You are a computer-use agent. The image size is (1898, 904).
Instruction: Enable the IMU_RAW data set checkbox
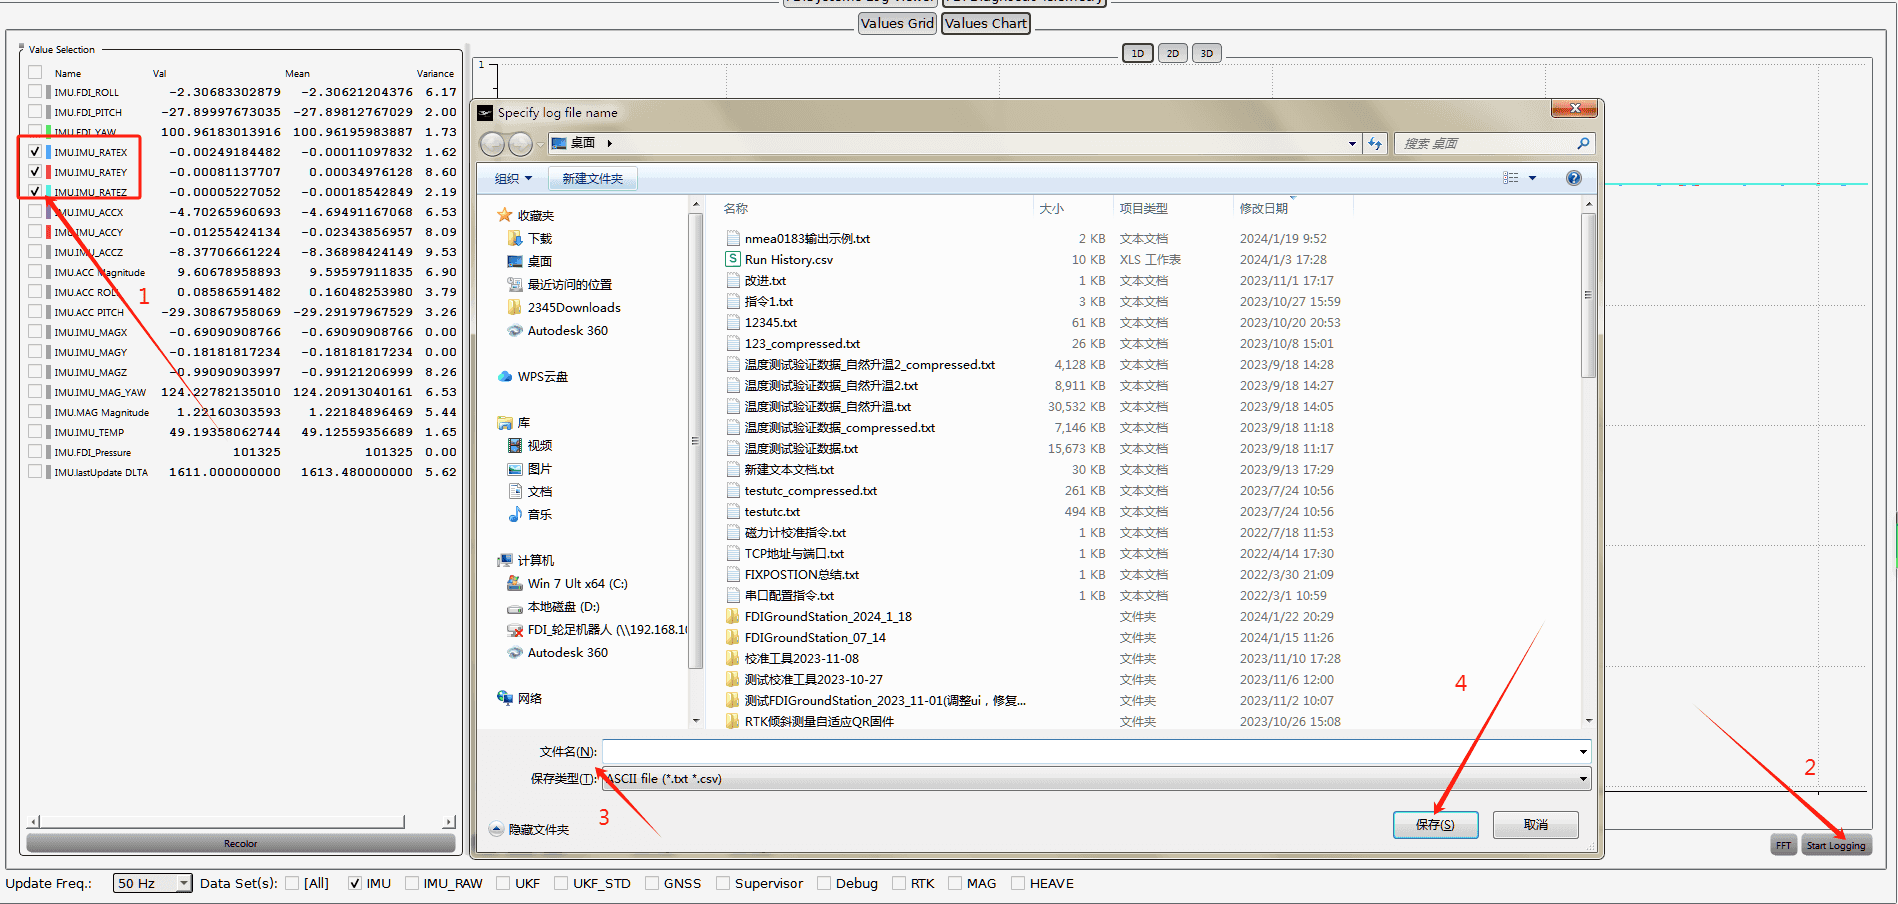(x=412, y=883)
